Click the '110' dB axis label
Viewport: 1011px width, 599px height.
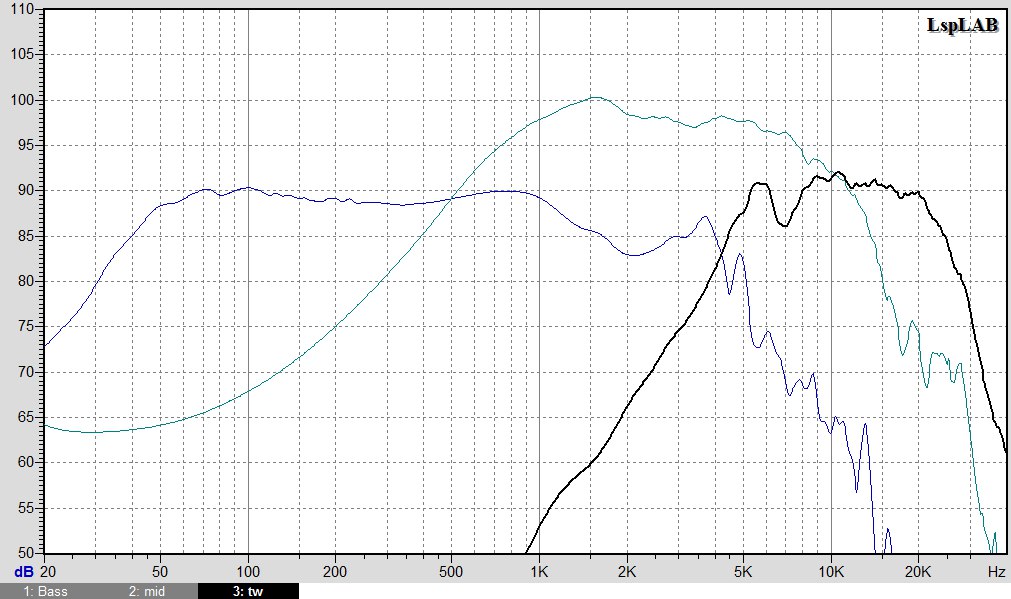click(23, 10)
